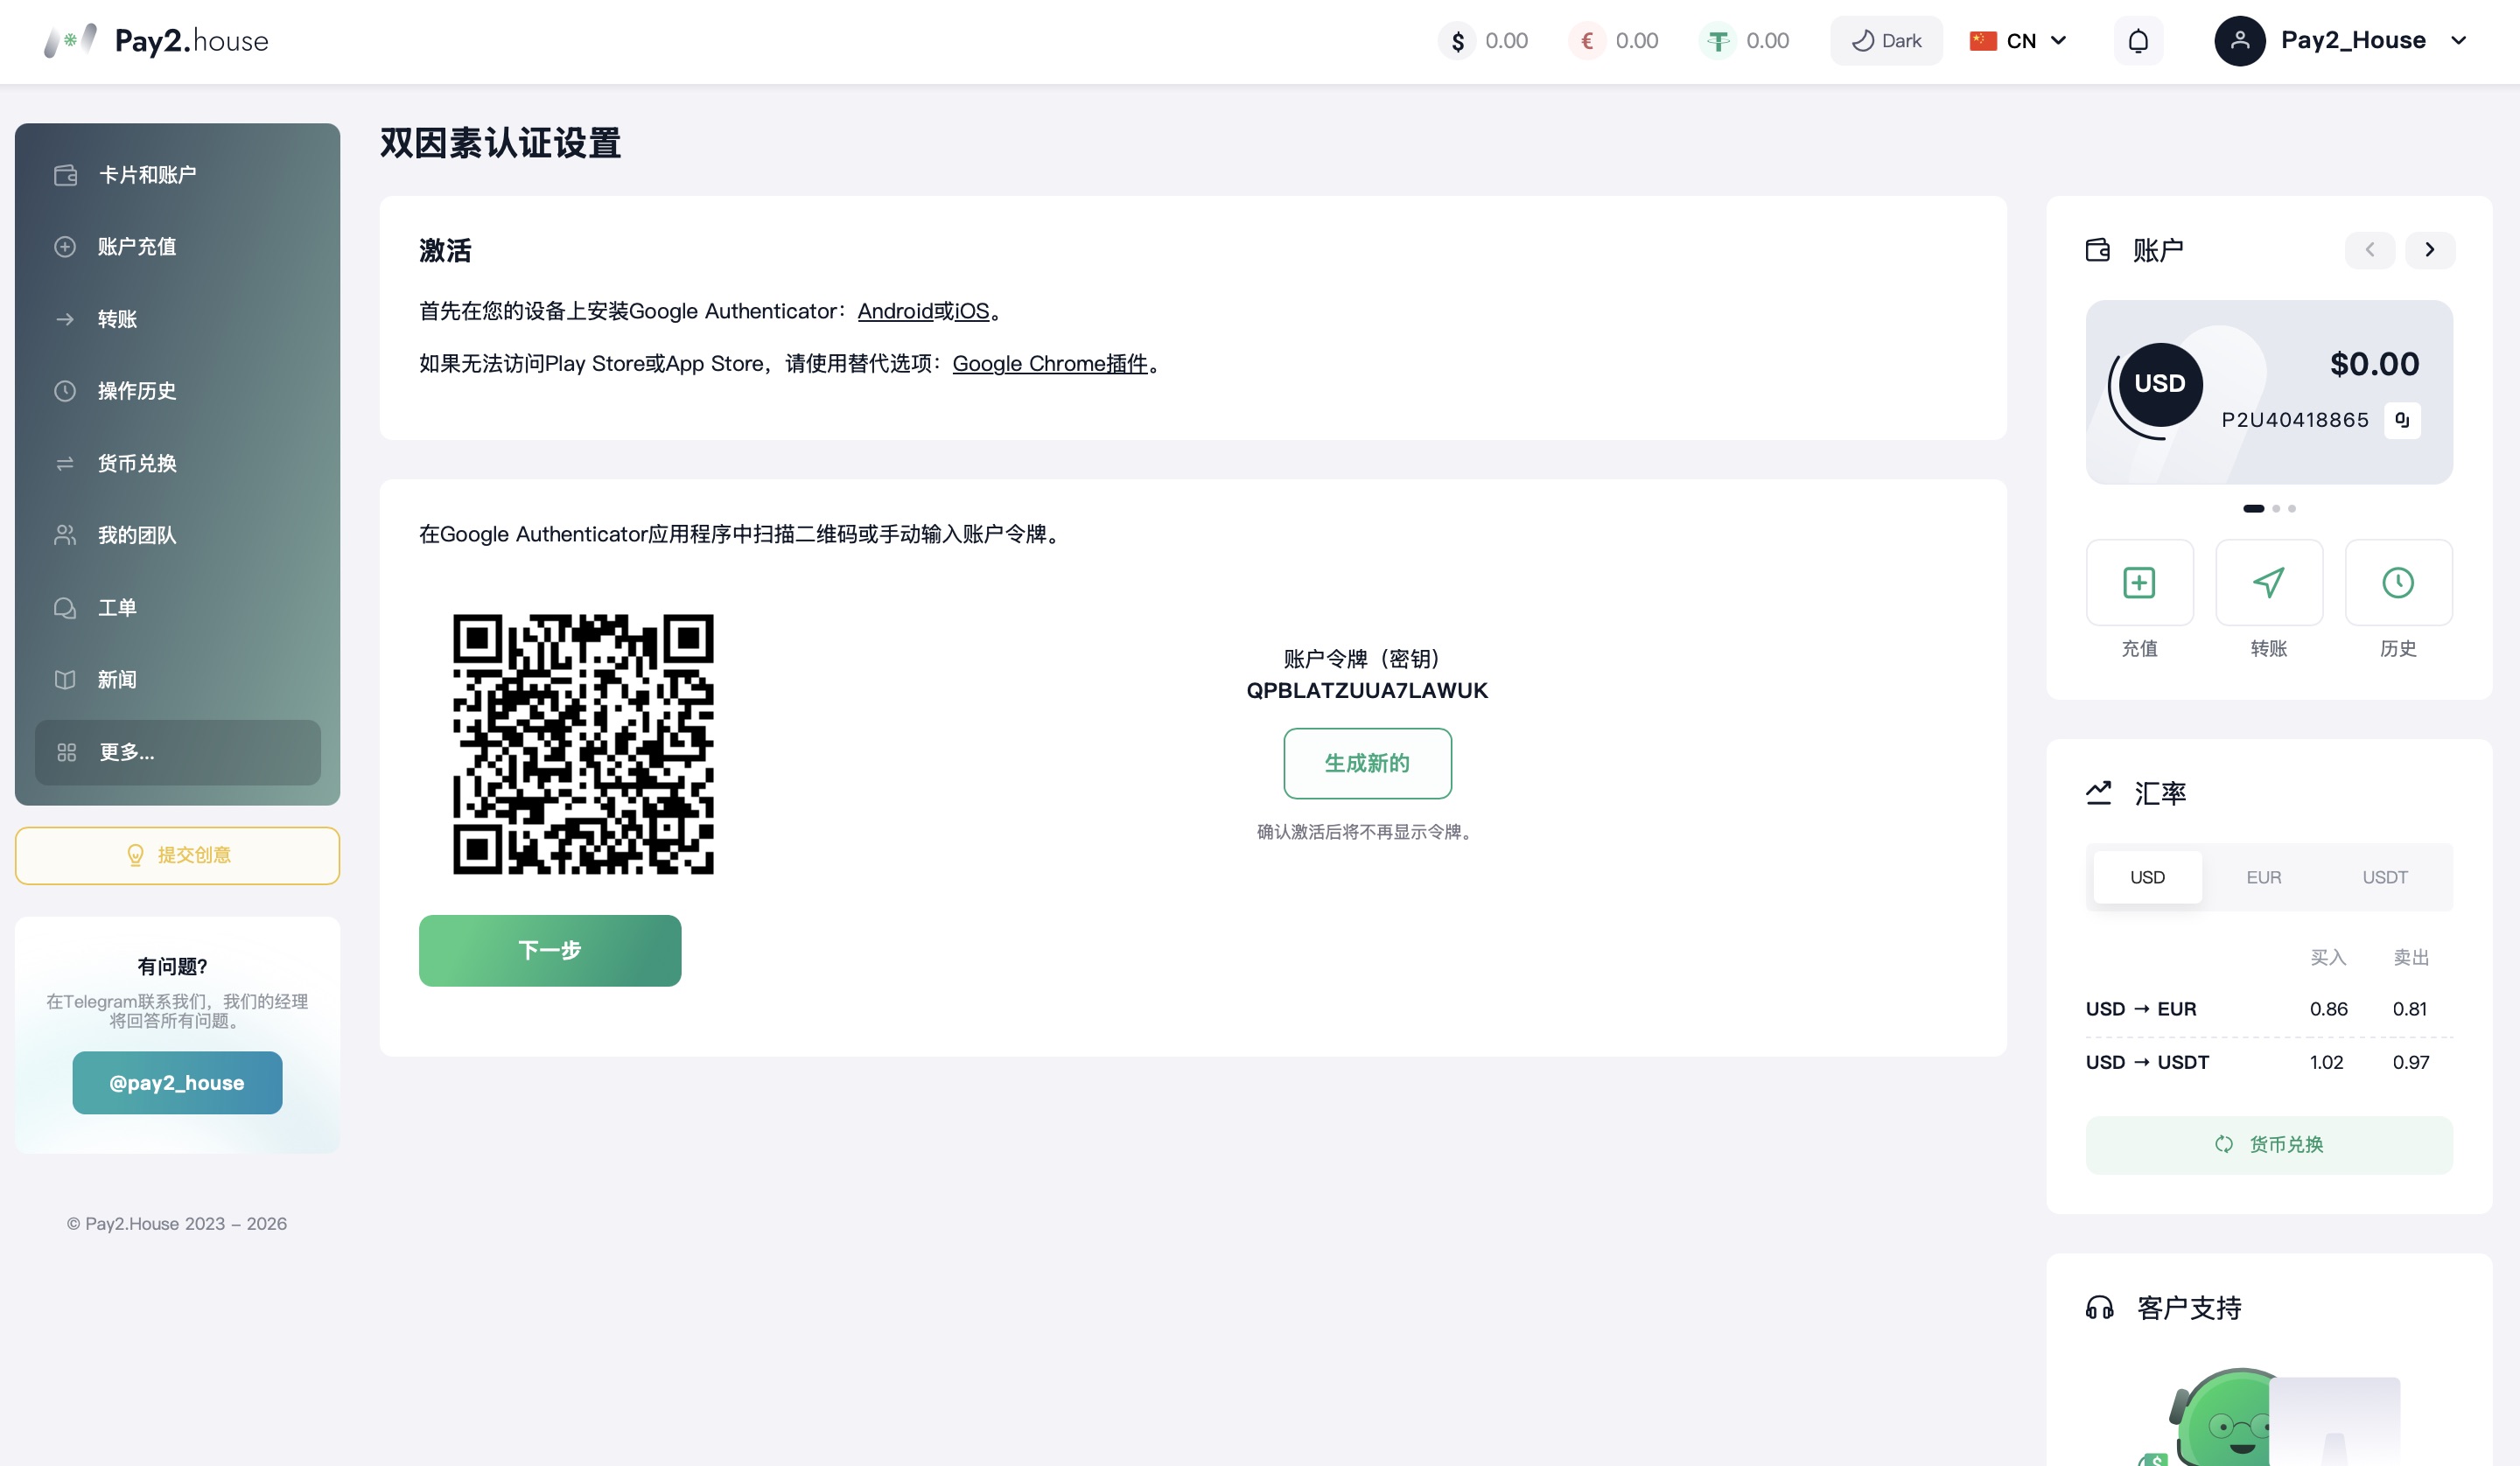Open 货币兑换 in sidebar
2520x1466 pixels.
tap(178, 463)
